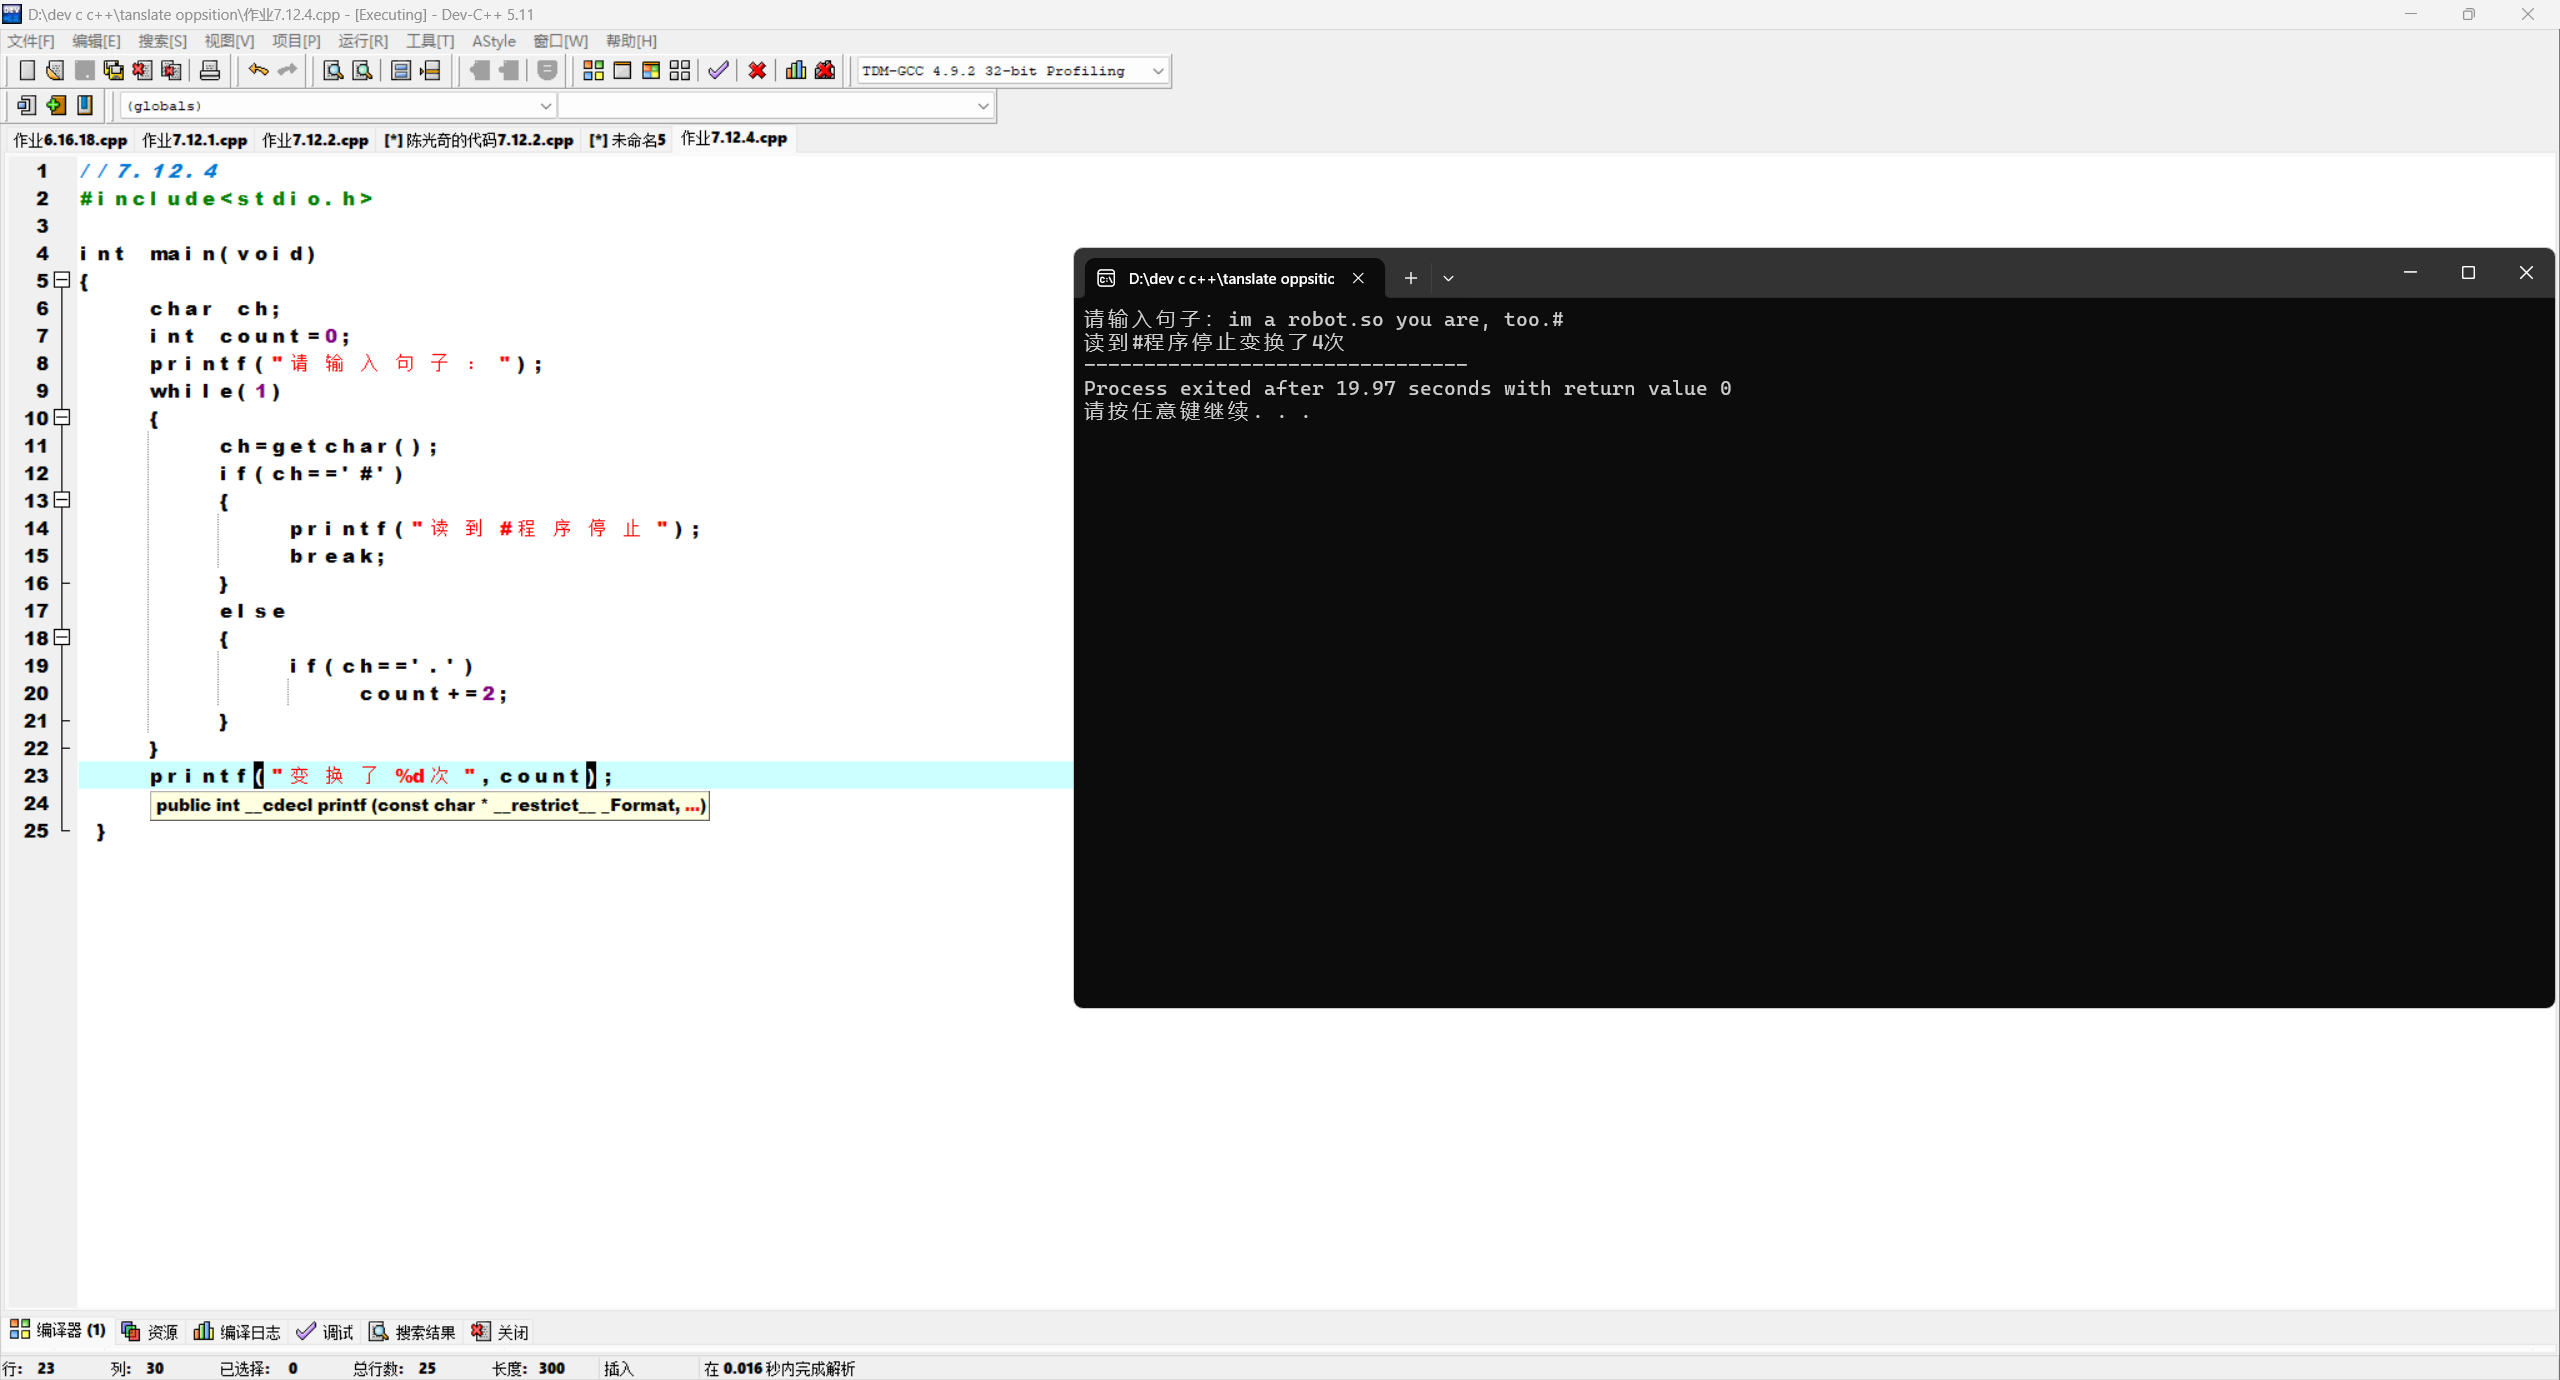Image resolution: width=2560 pixels, height=1380 pixels.
Task: Click the Find magnifier toolbar icon
Action: [333, 70]
